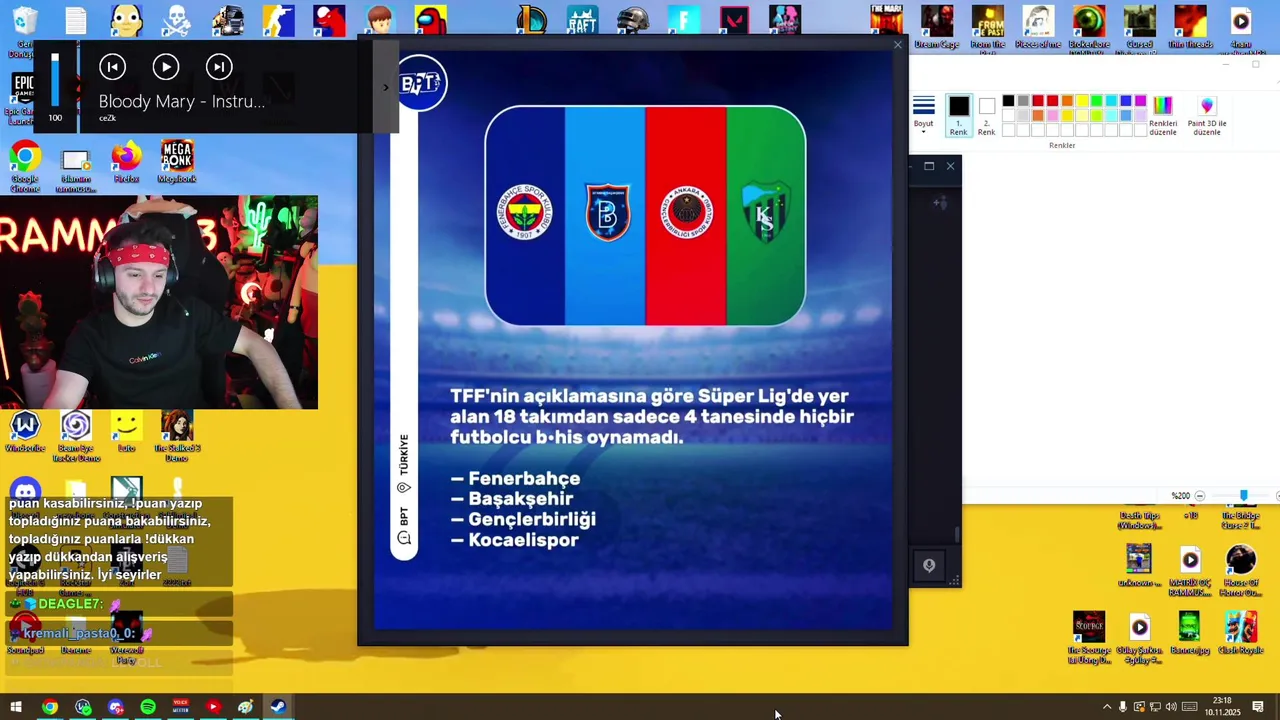
Task: Click the Gençlerbirliği crest in image
Action: click(686, 211)
